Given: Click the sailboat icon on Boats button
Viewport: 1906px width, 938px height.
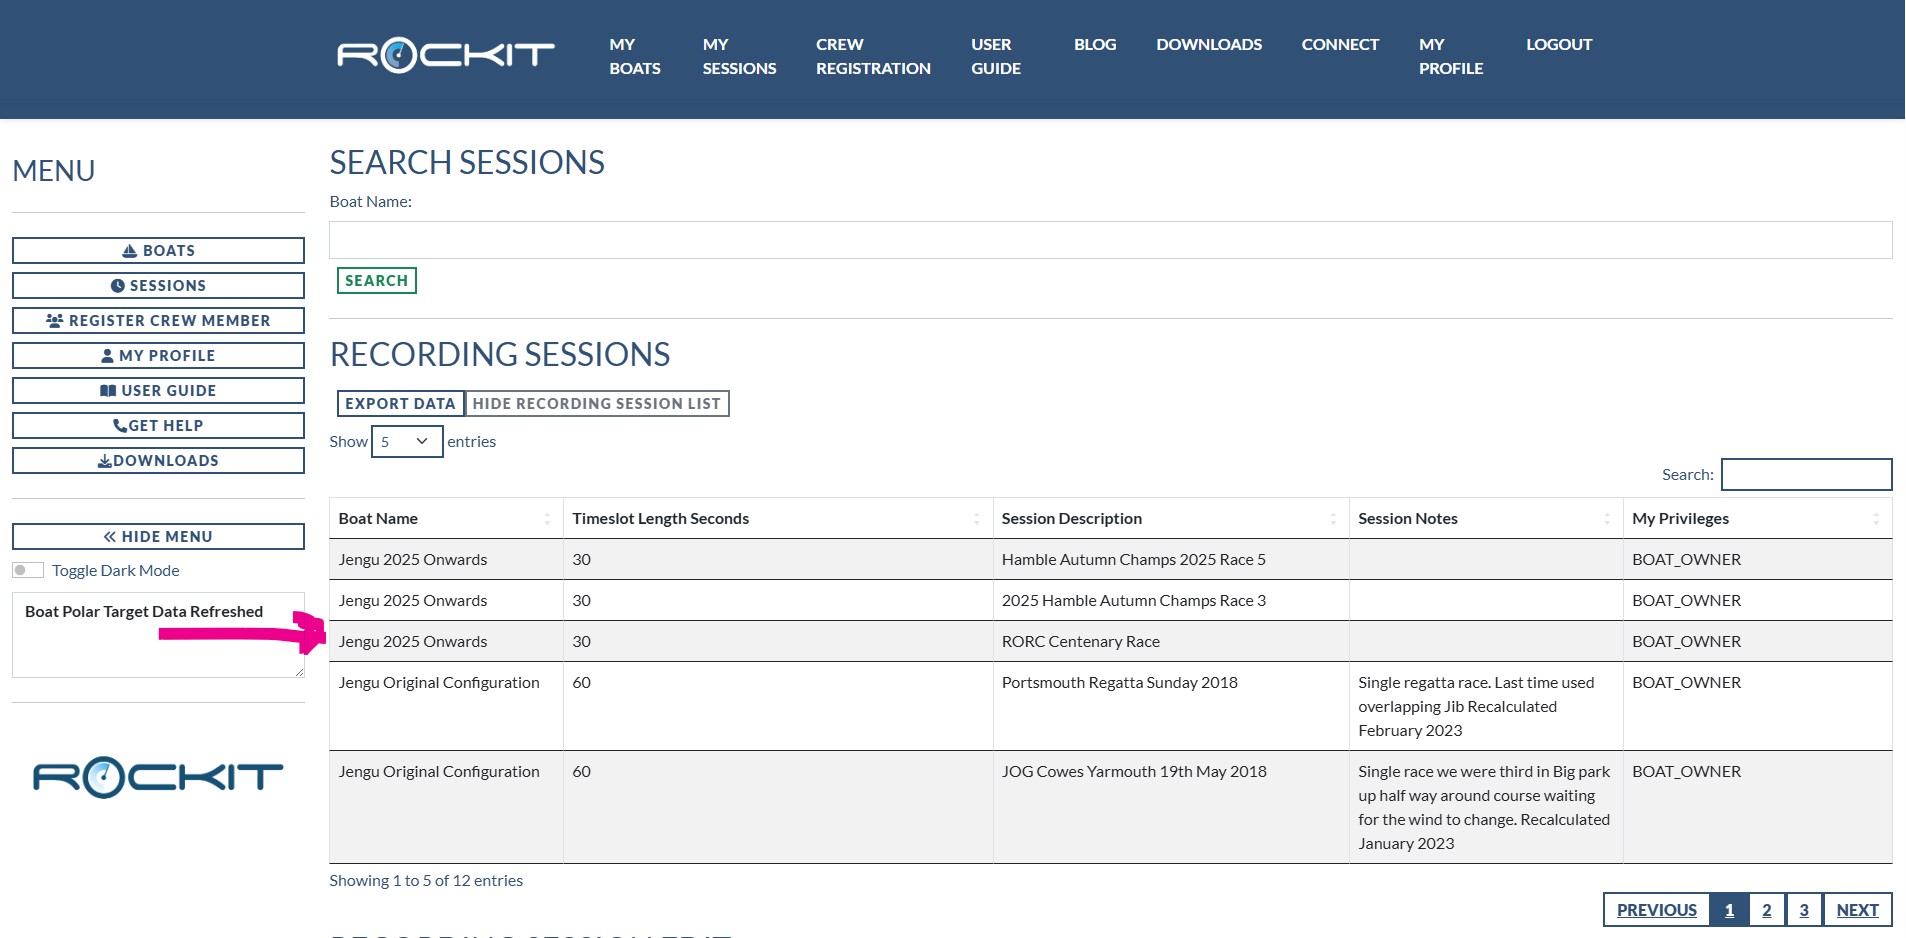Looking at the screenshot, I should pos(130,251).
